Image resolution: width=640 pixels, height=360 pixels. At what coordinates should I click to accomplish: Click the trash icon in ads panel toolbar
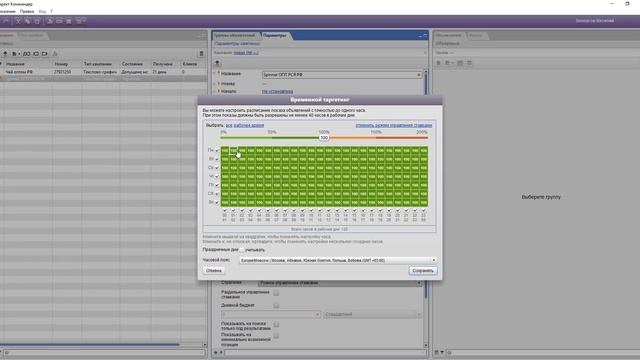point(470,63)
